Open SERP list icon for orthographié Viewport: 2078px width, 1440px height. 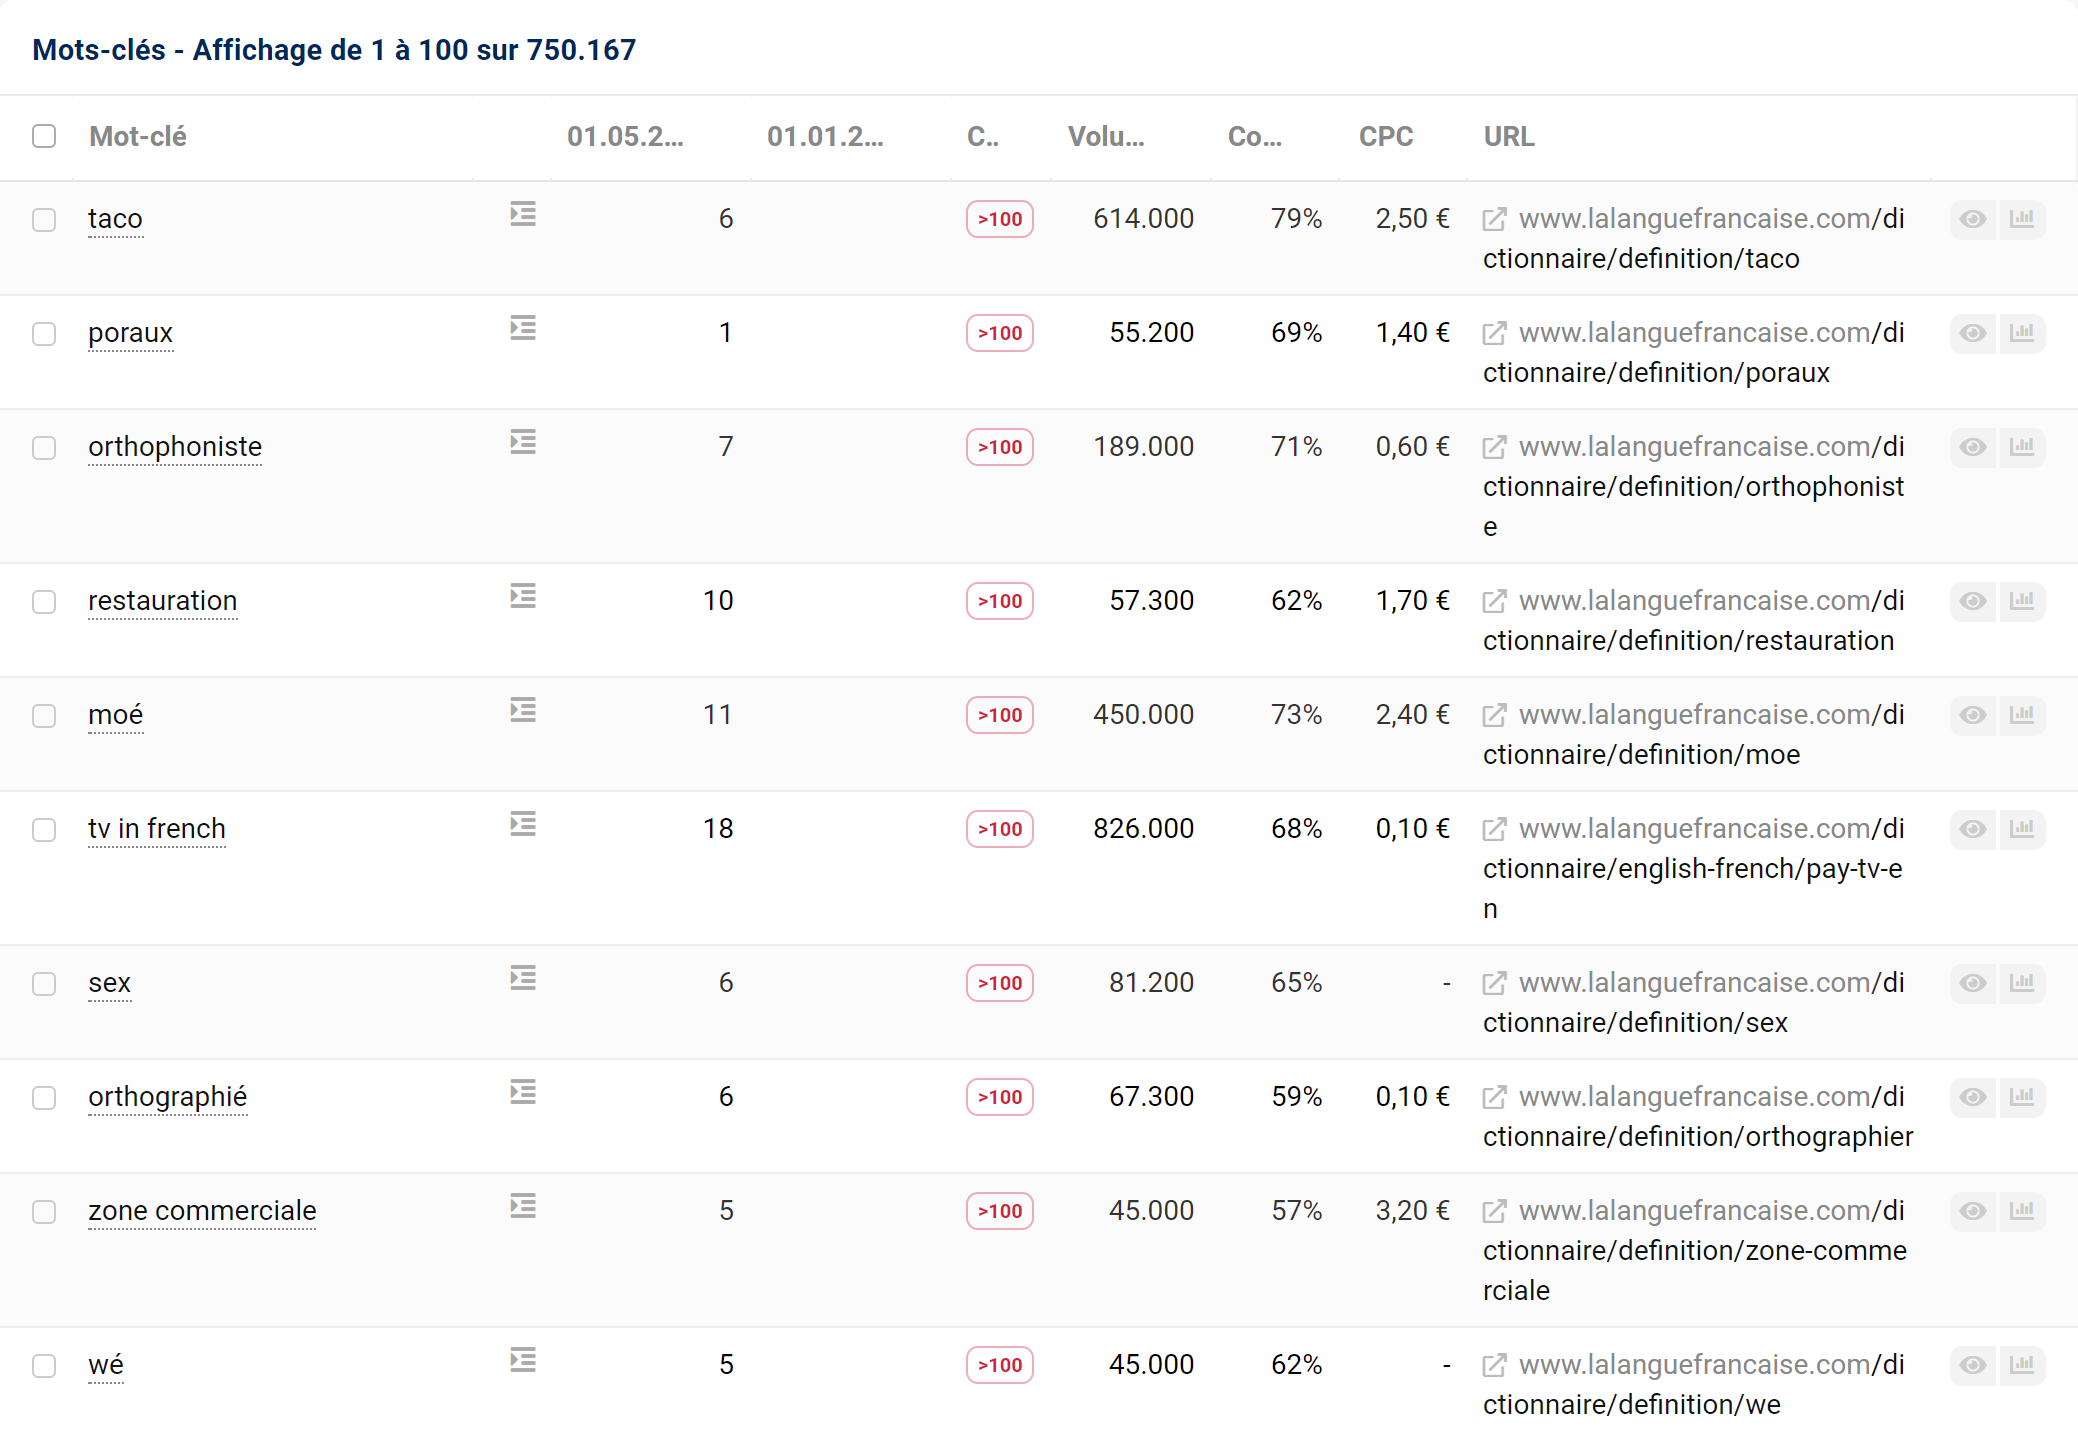point(523,1092)
